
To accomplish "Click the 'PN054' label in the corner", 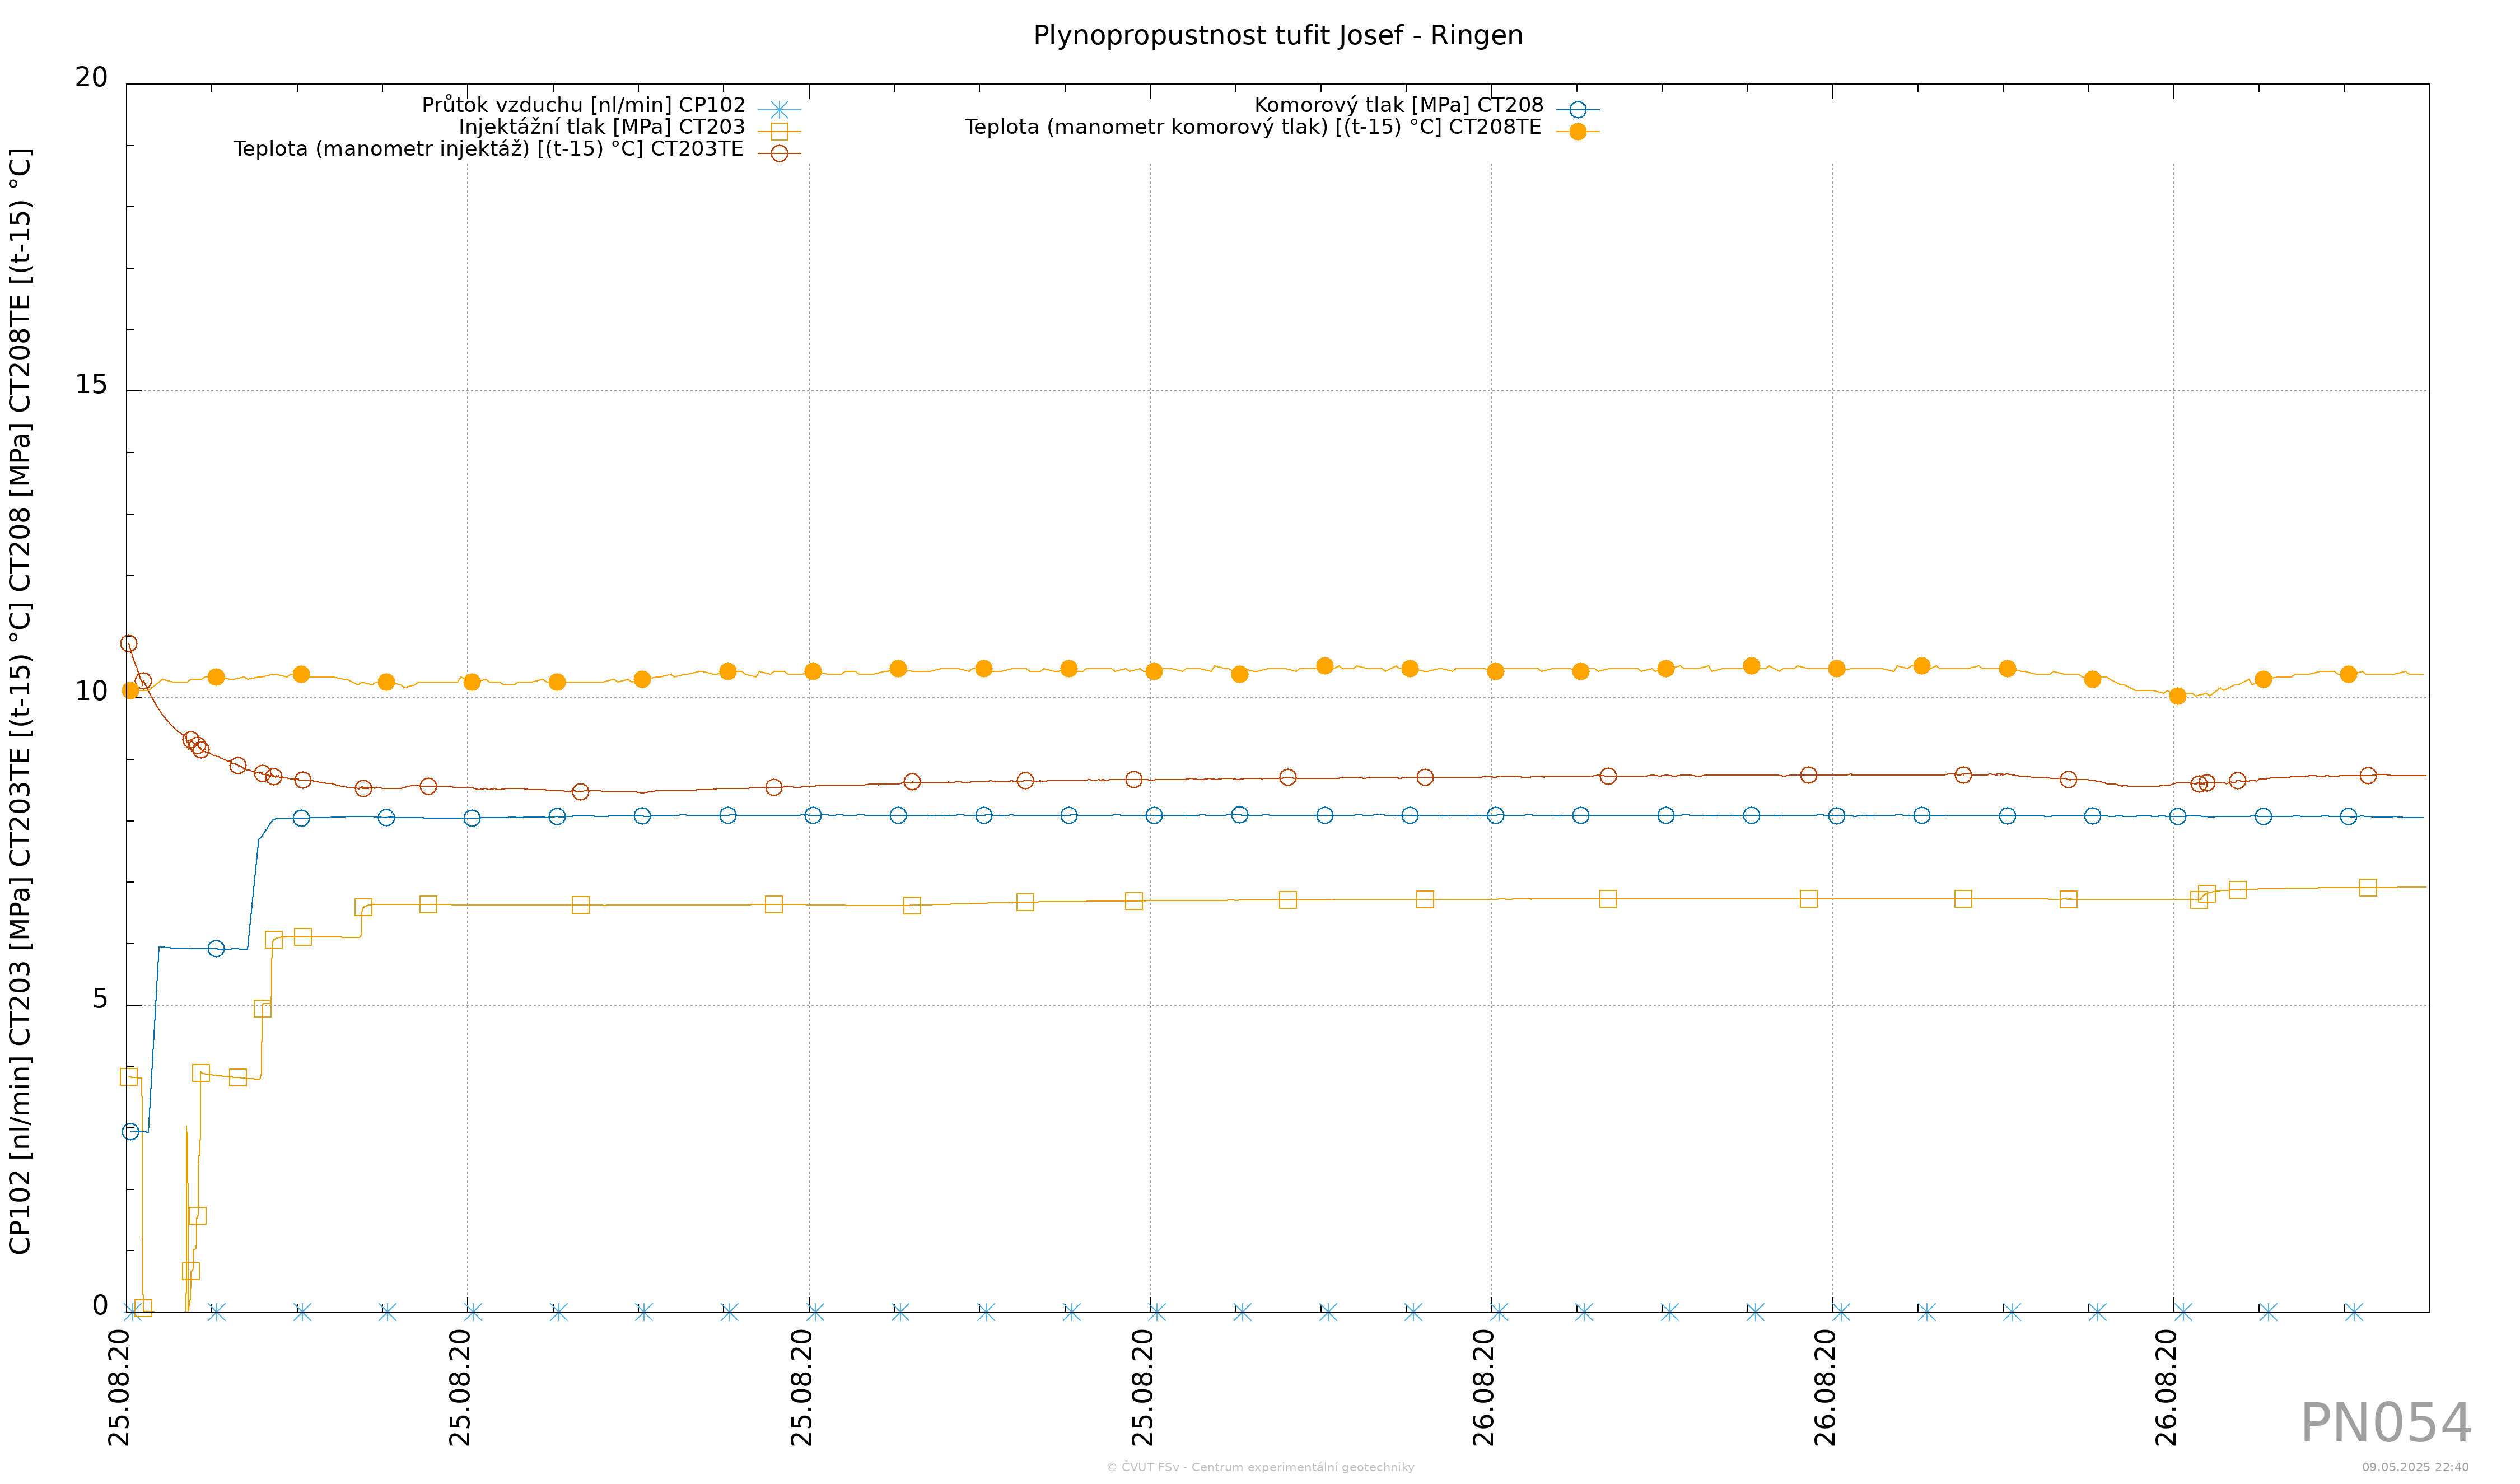I will click(2386, 1424).
